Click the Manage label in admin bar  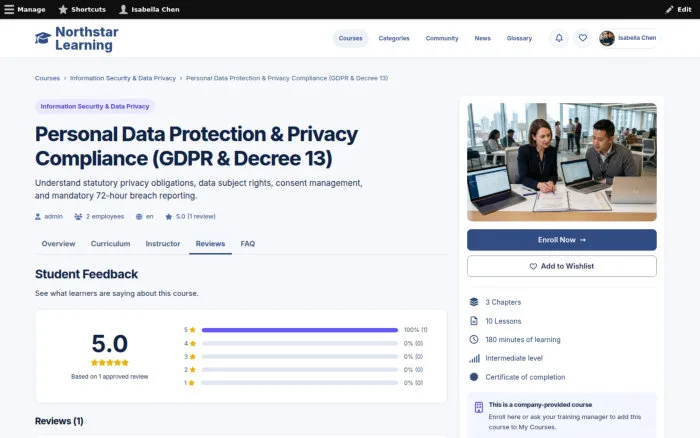click(31, 9)
